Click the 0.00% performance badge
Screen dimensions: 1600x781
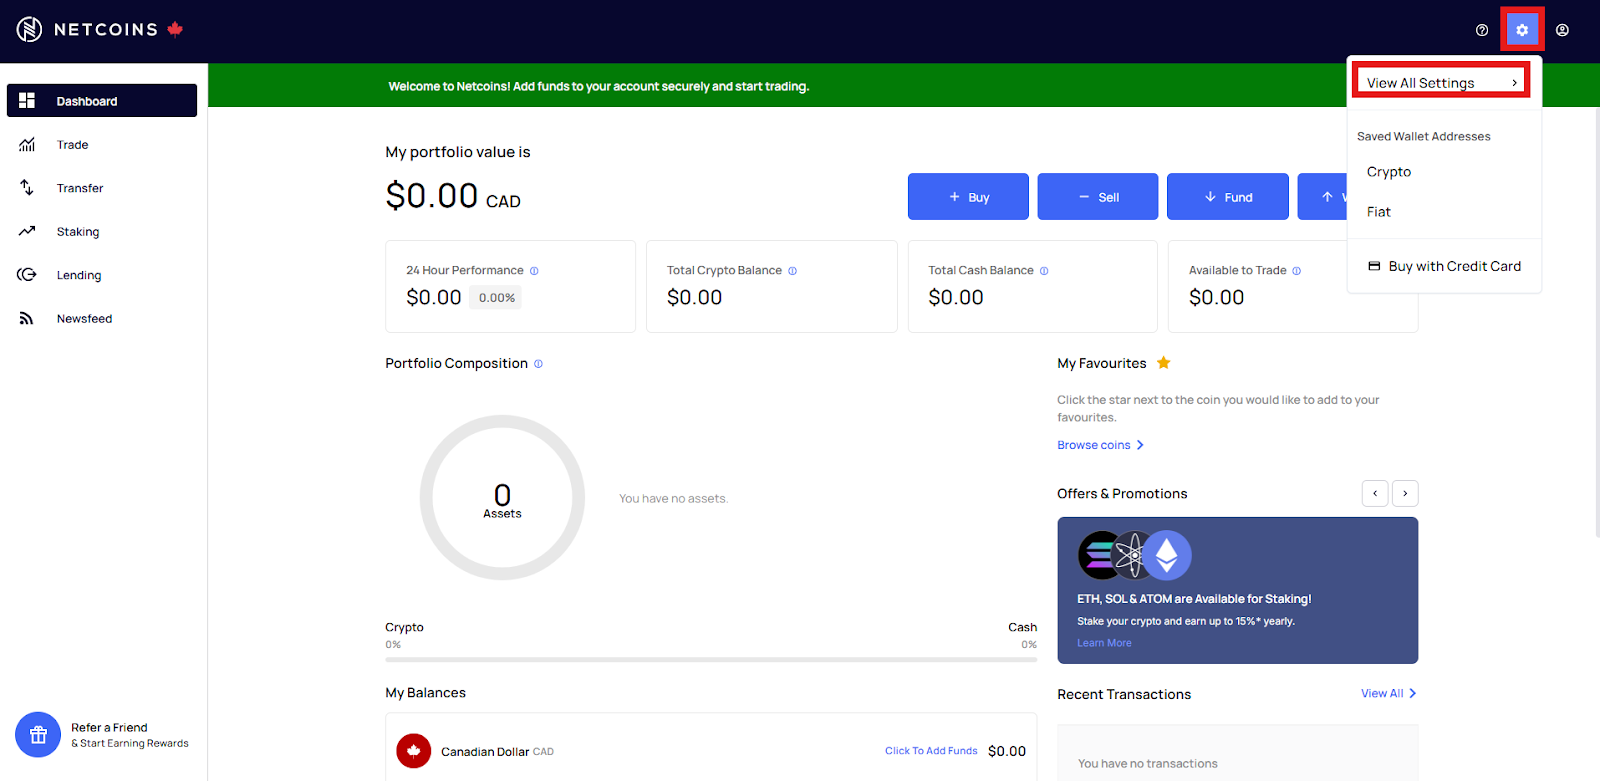click(x=496, y=298)
